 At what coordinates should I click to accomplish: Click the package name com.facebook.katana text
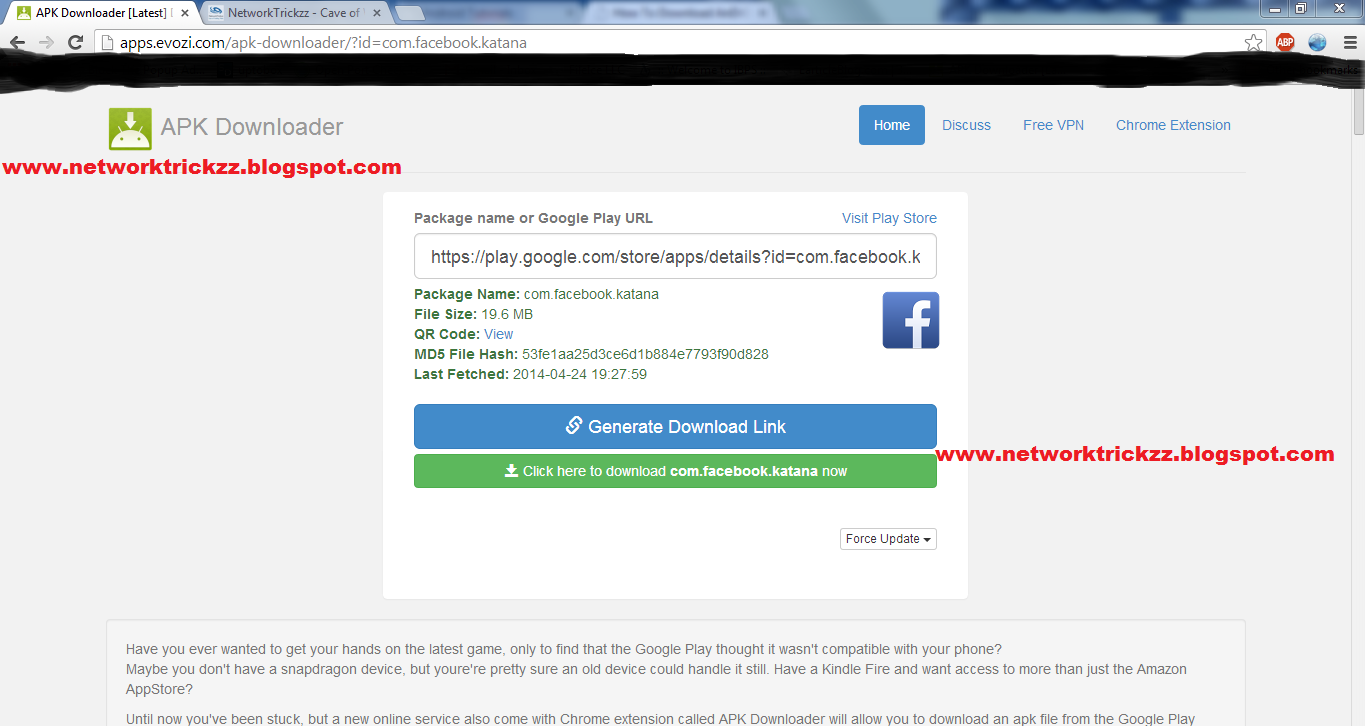(x=591, y=294)
